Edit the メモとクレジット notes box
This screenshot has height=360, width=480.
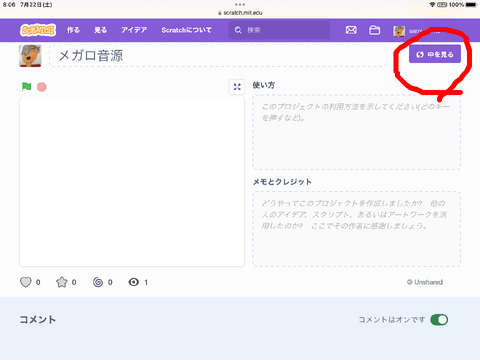357,229
